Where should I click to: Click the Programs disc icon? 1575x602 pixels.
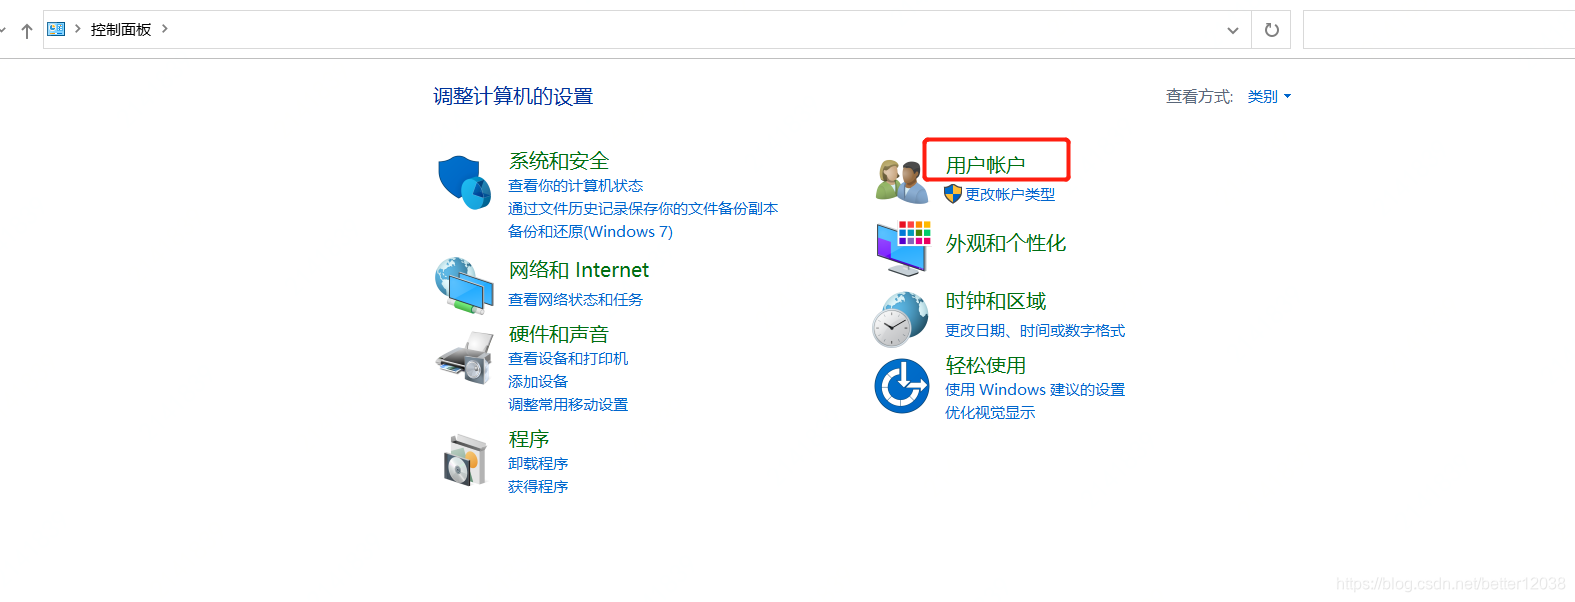coord(465,460)
